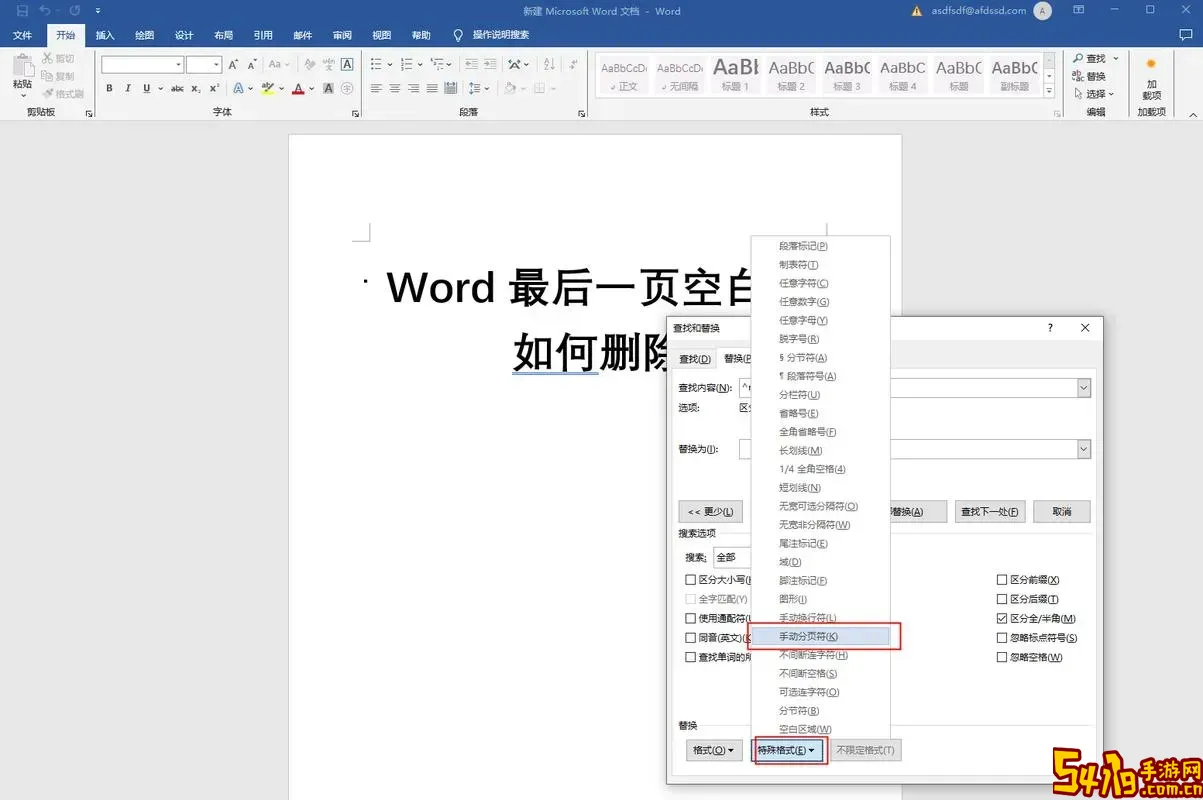Open the line spacing options
The height and width of the screenshot is (800, 1203).
point(479,88)
